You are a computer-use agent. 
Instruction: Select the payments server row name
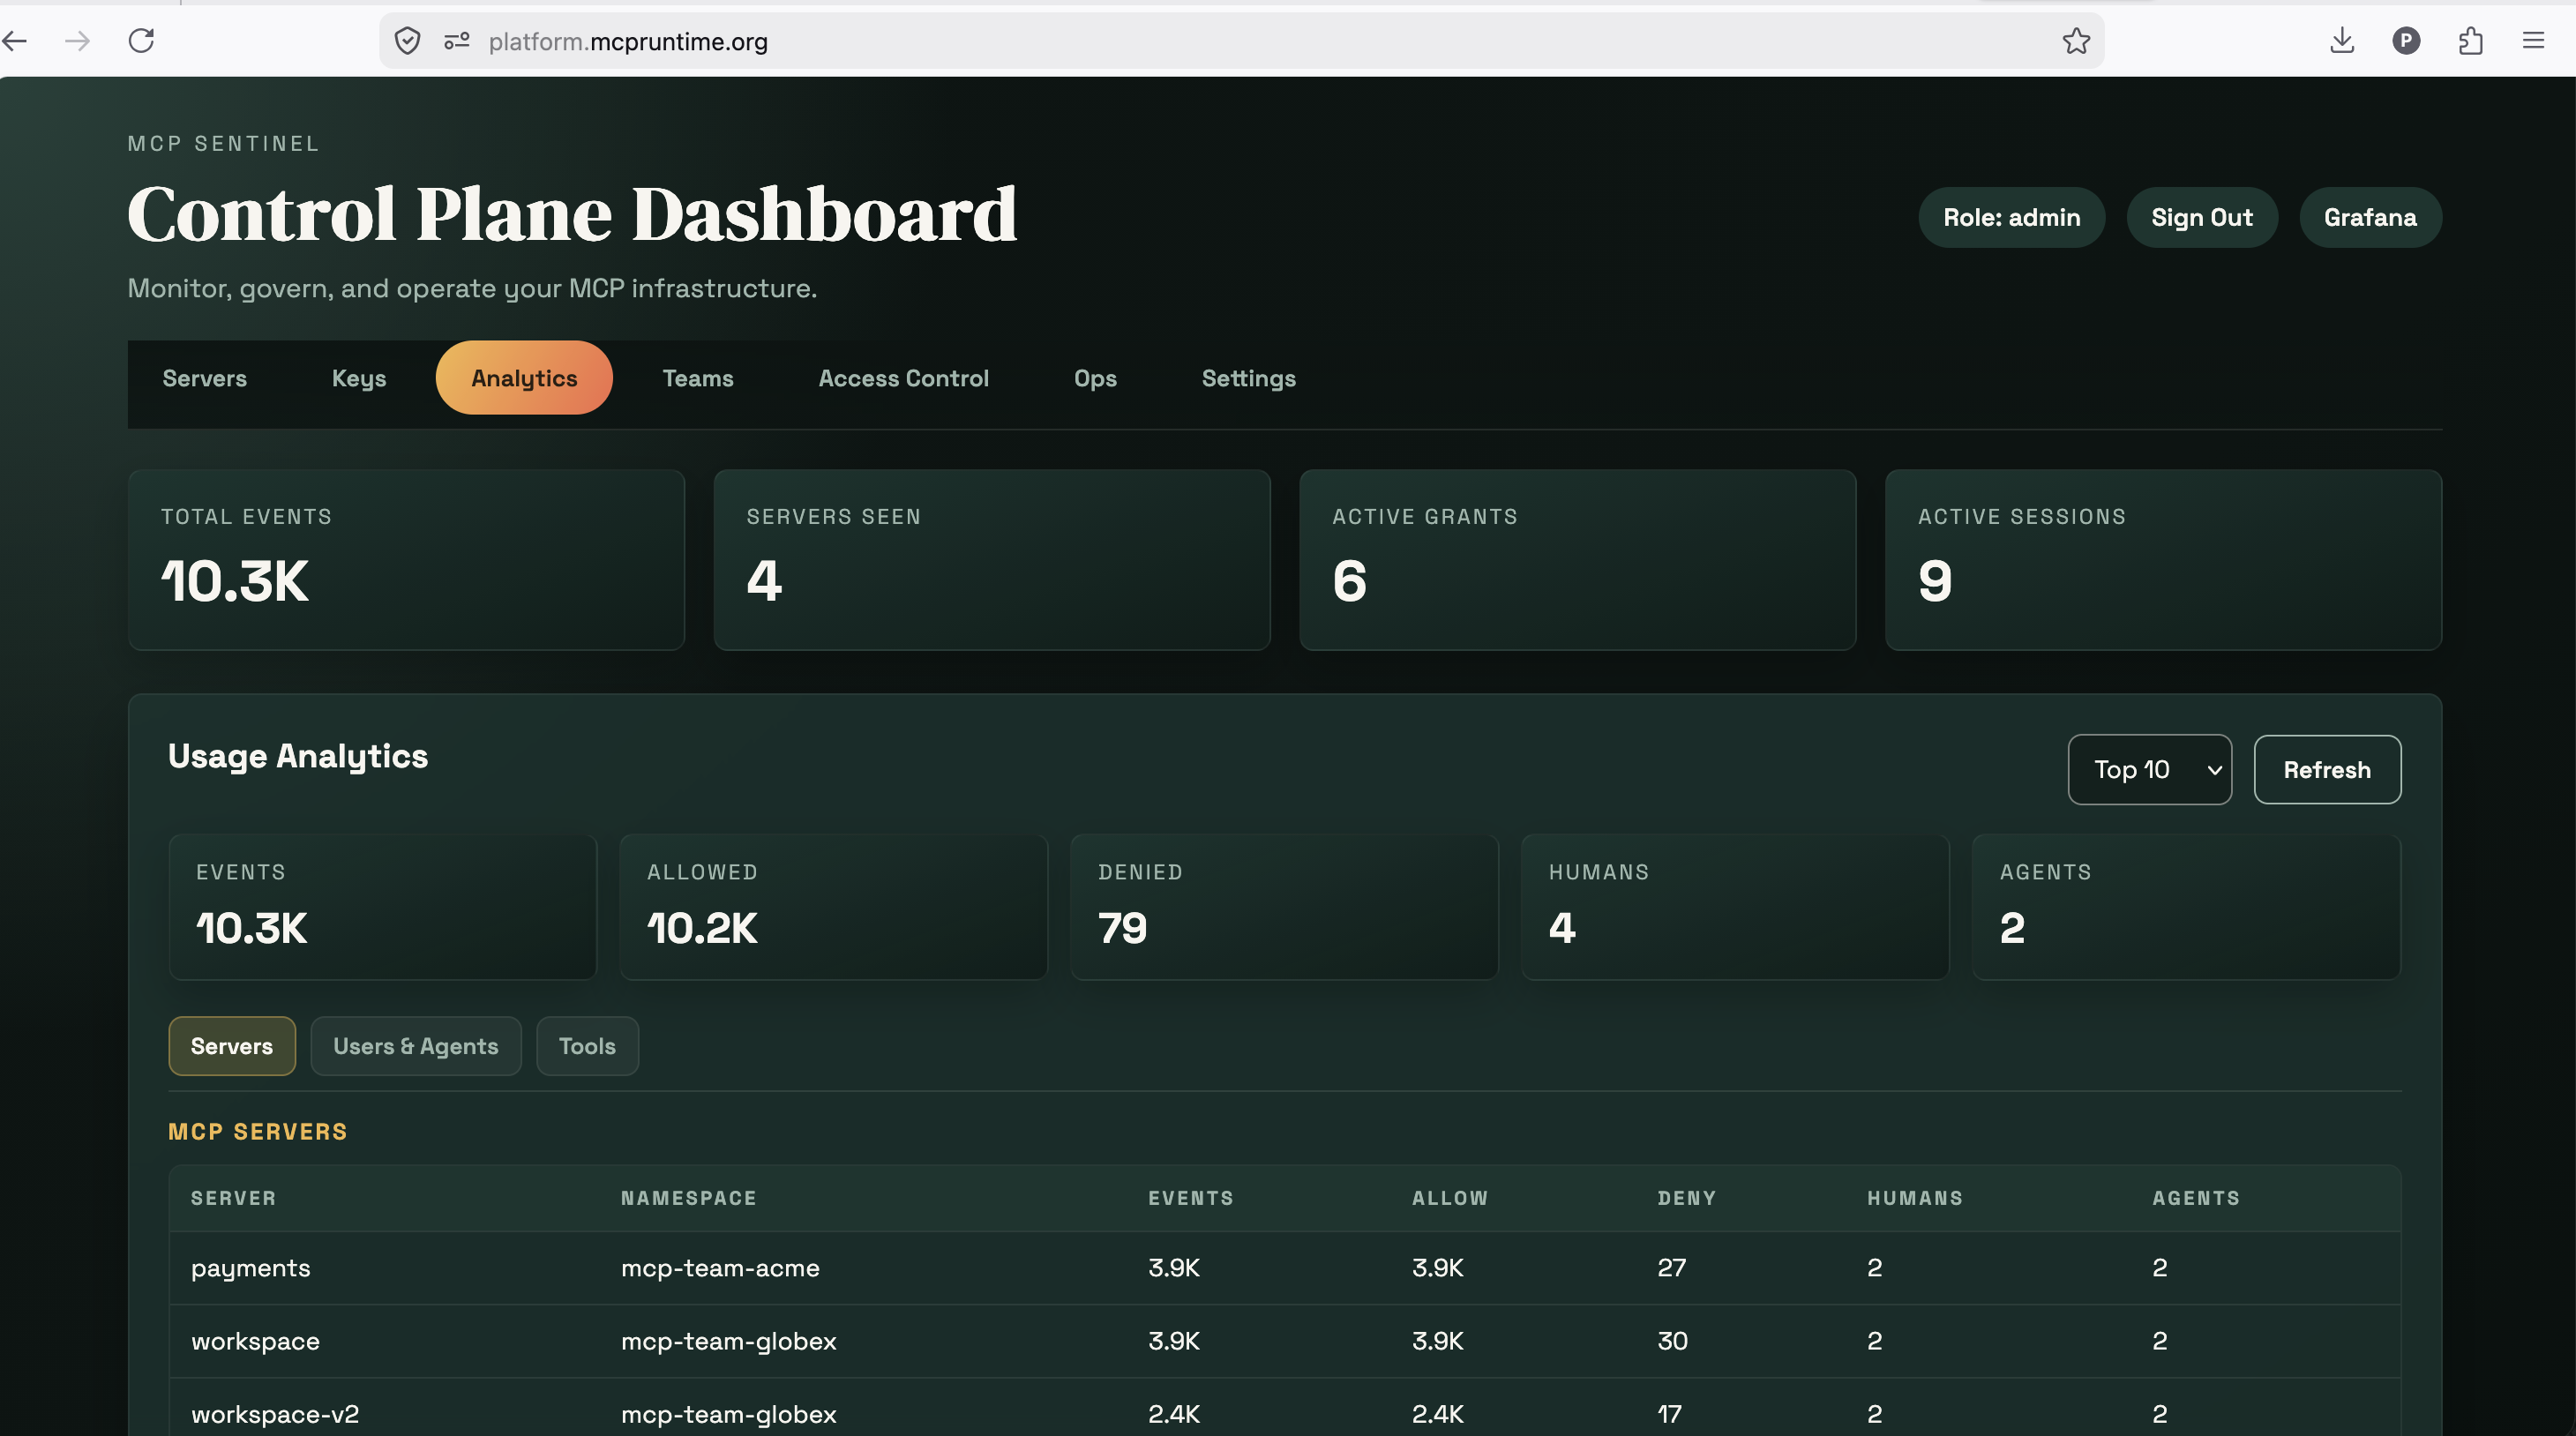coord(251,1268)
